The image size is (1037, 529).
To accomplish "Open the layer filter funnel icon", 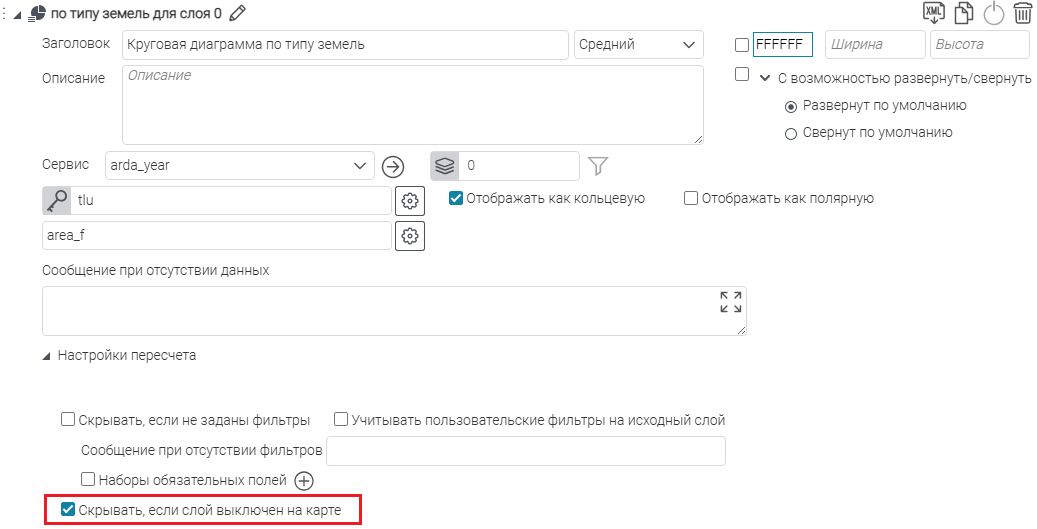I will point(598,165).
